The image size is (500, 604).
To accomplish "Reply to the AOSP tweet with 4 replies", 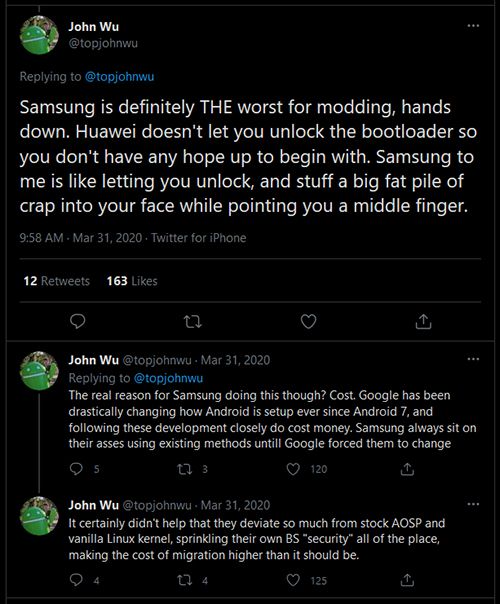I will point(76,580).
